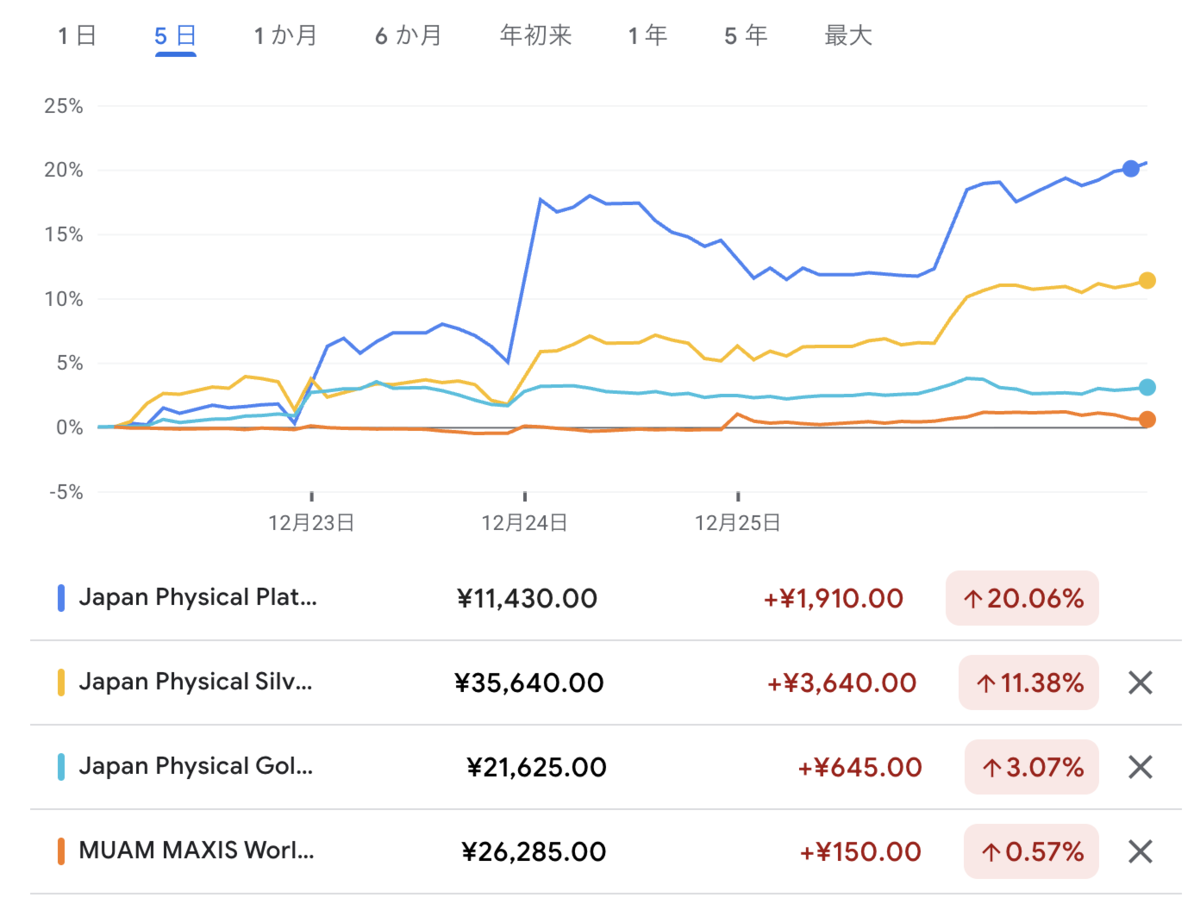Remove MUAM MAXIS World row
The image size is (1200, 910).
click(x=1140, y=852)
